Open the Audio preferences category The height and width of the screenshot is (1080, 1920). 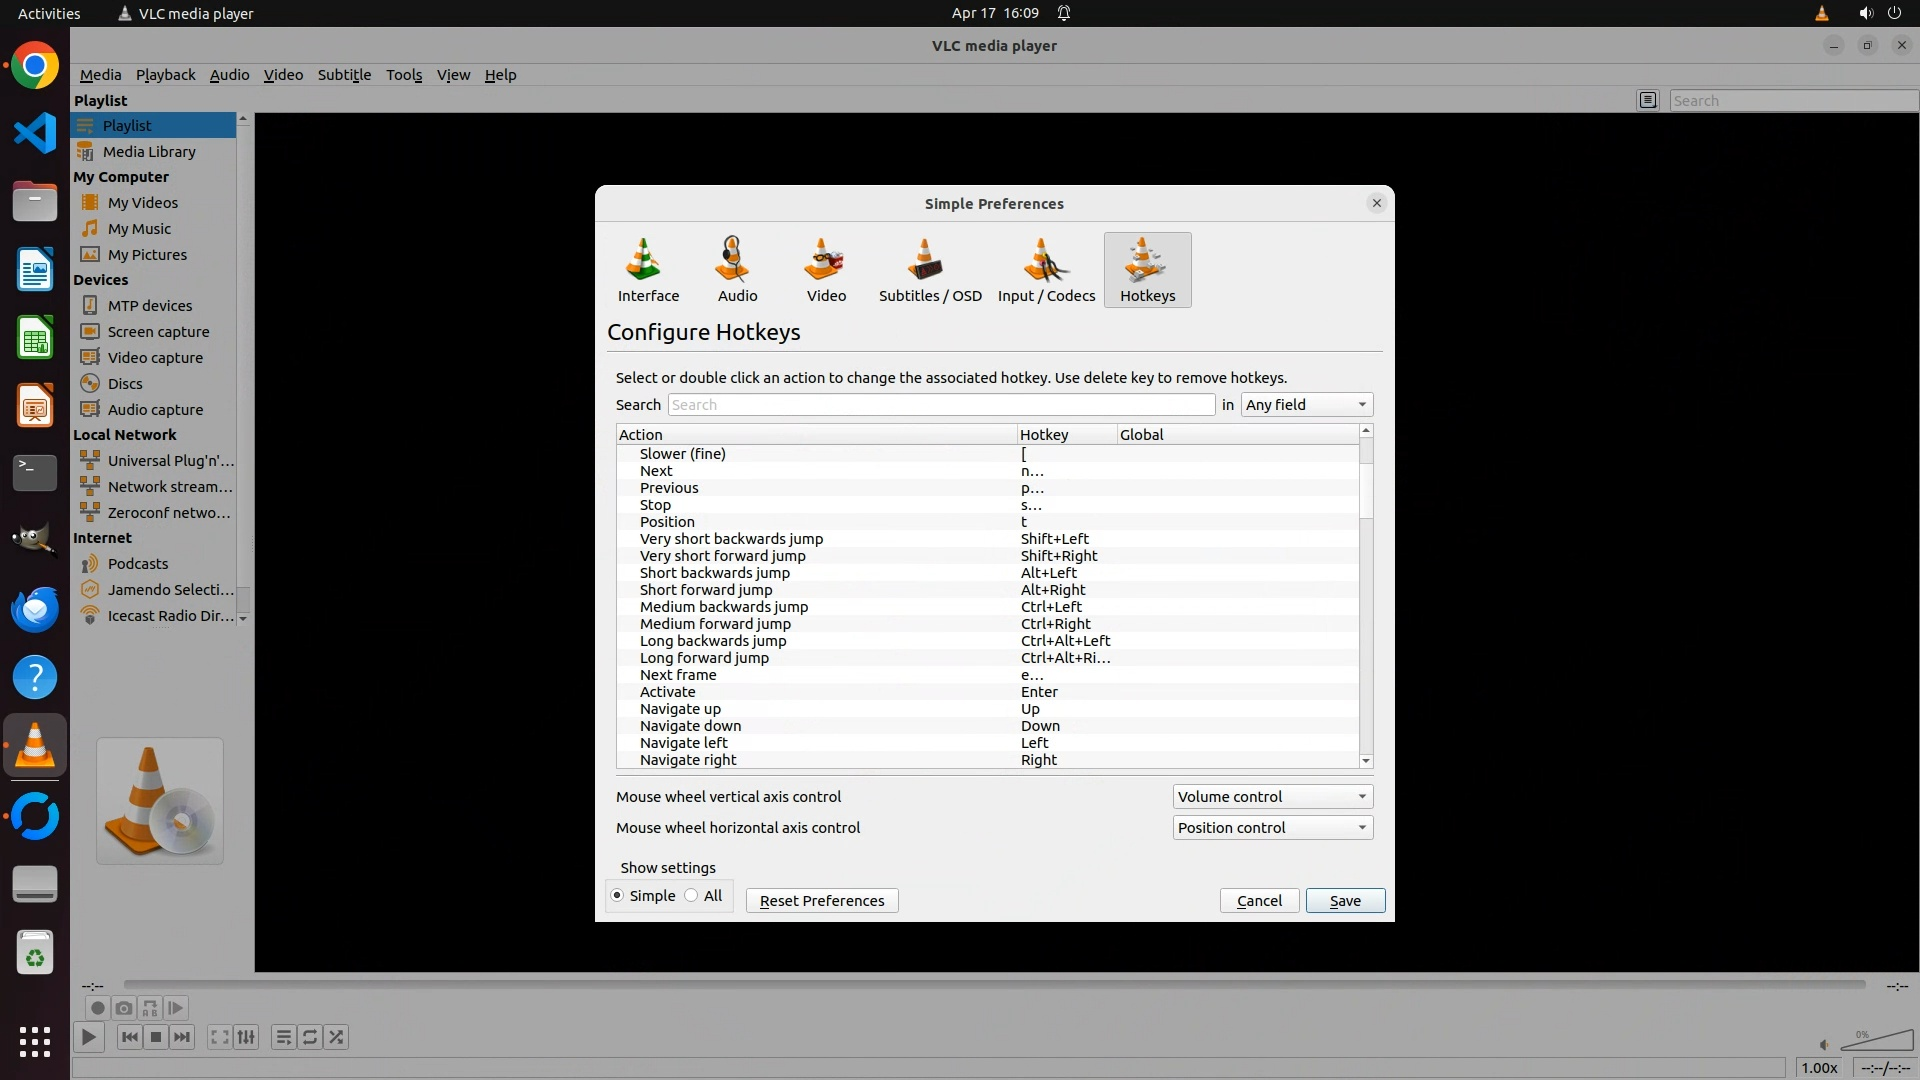737,269
